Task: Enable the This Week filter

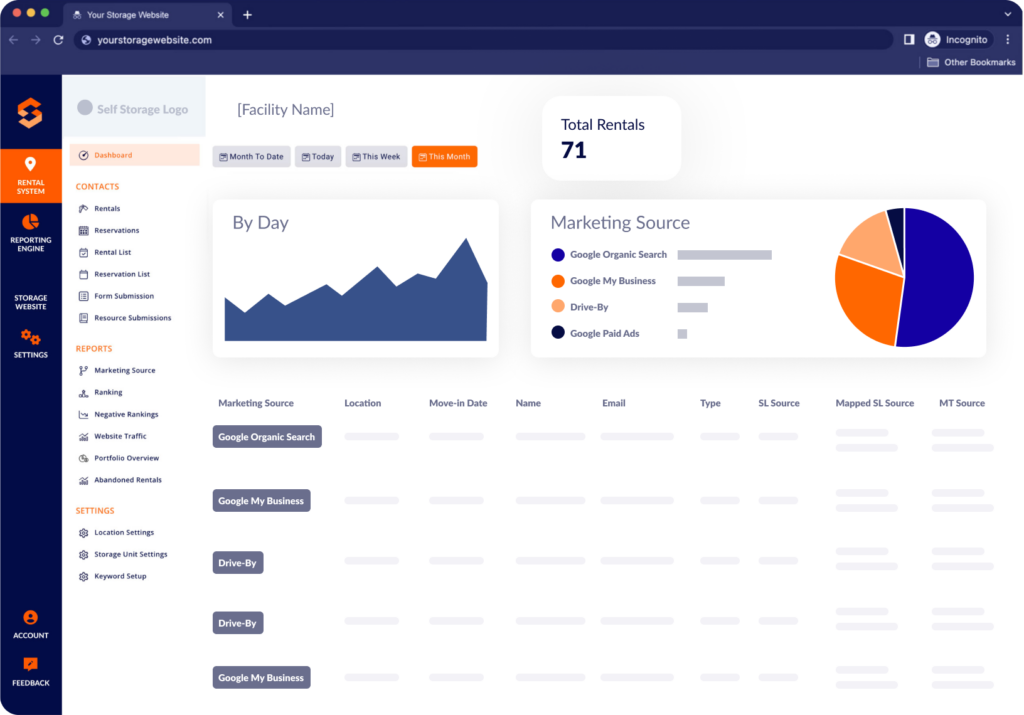Action: [x=376, y=156]
